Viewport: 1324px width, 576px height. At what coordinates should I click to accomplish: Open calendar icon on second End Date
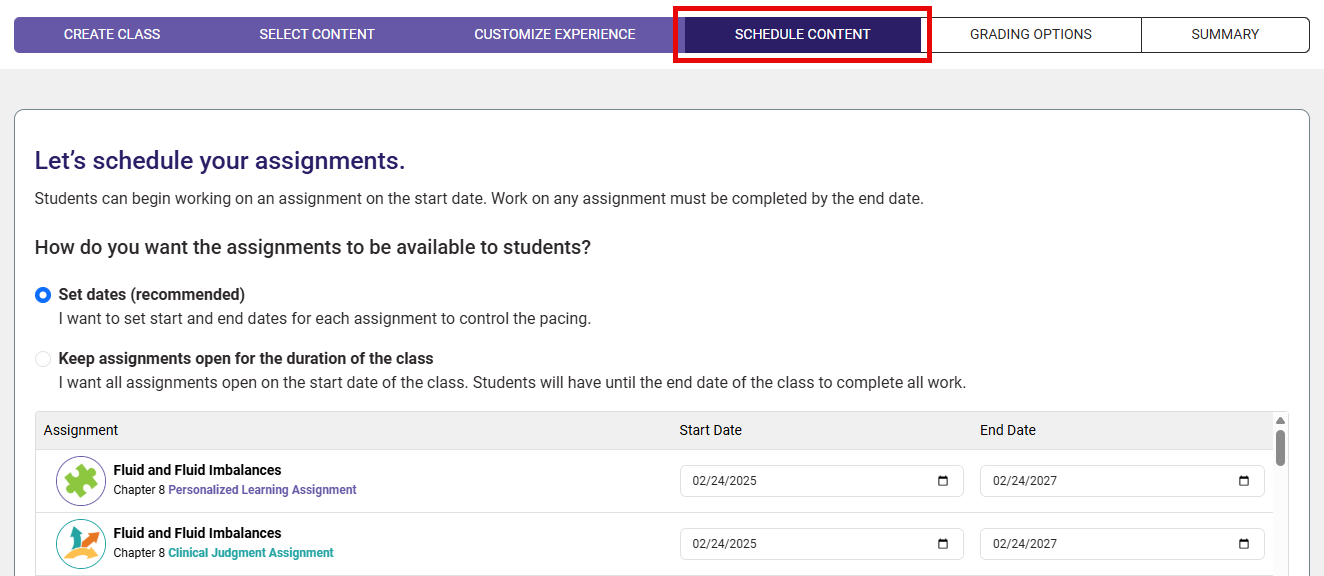[x=1244, y=544]
